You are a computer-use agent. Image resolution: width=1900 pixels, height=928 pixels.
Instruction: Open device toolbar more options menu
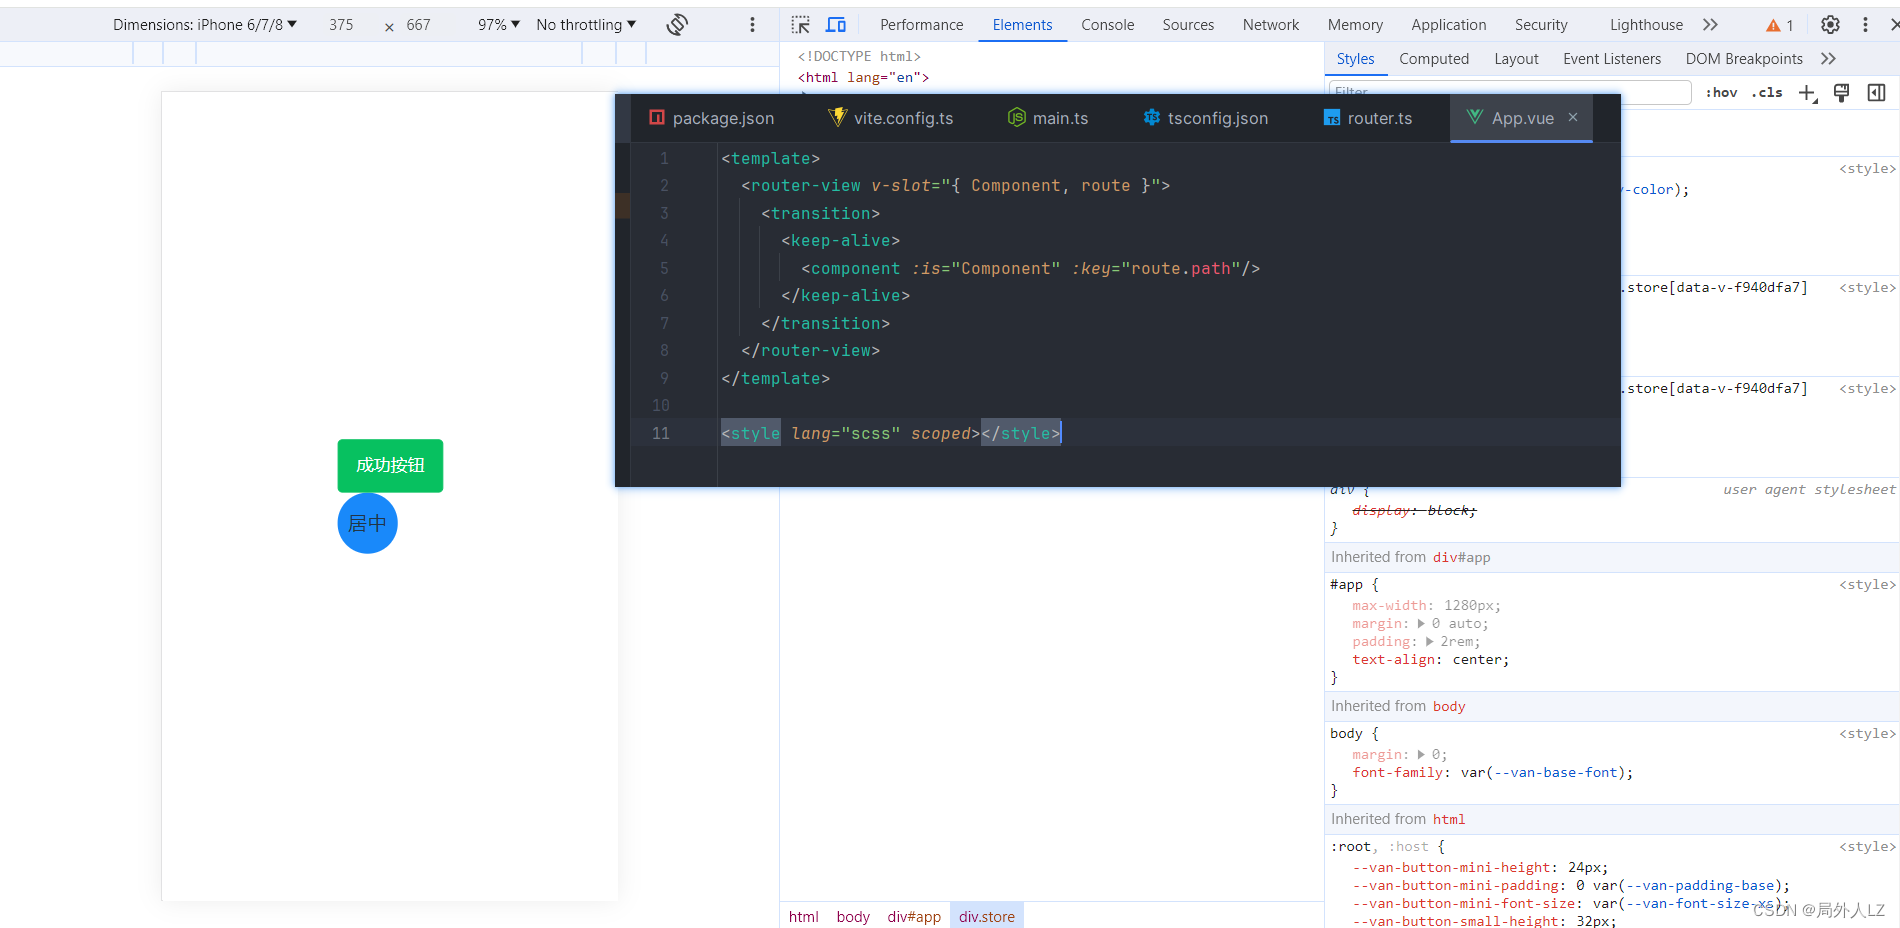[752, 25]
